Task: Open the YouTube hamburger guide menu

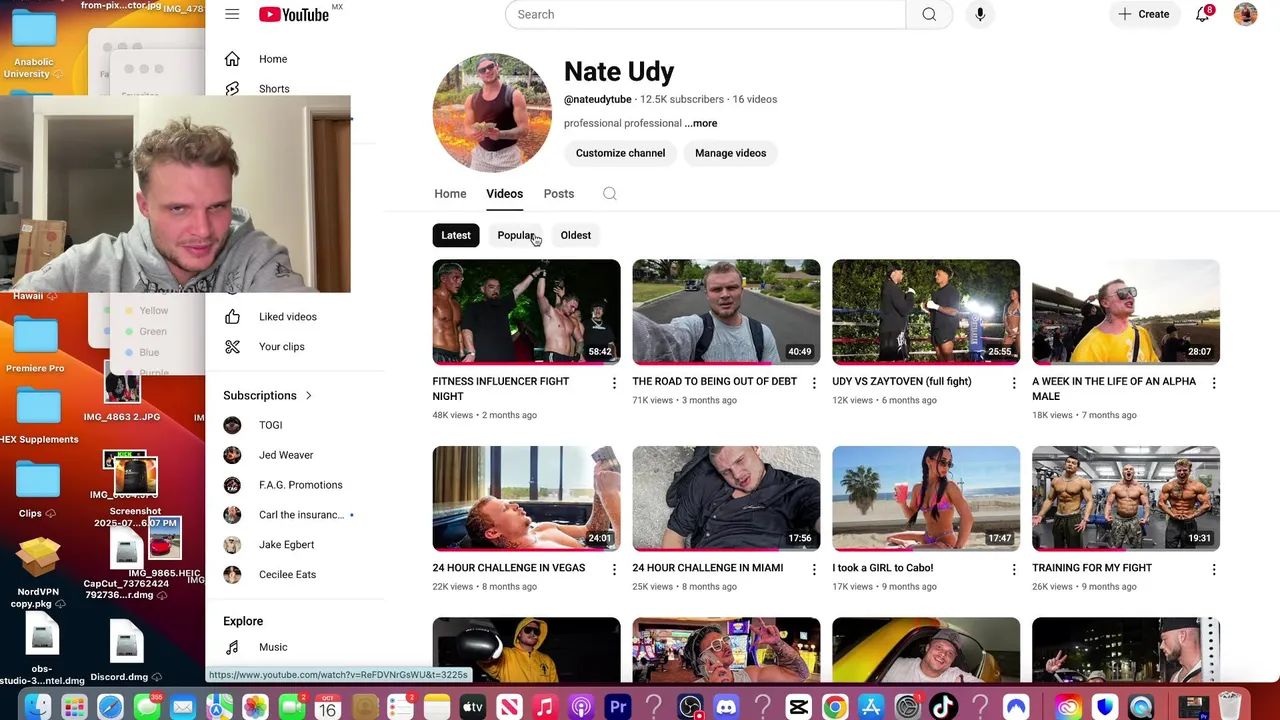Action: pyautogui.click(x=232, y=14)
